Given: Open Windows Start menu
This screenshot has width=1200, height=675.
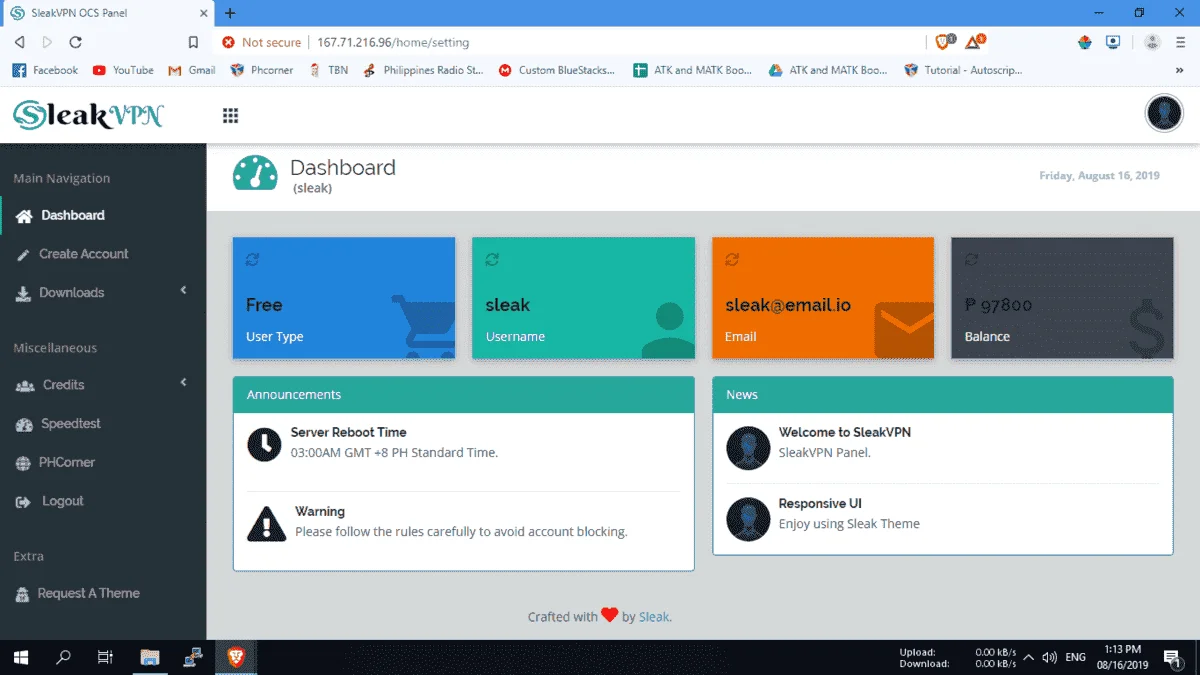Looking at the screenshot, I should click(20, 657).
